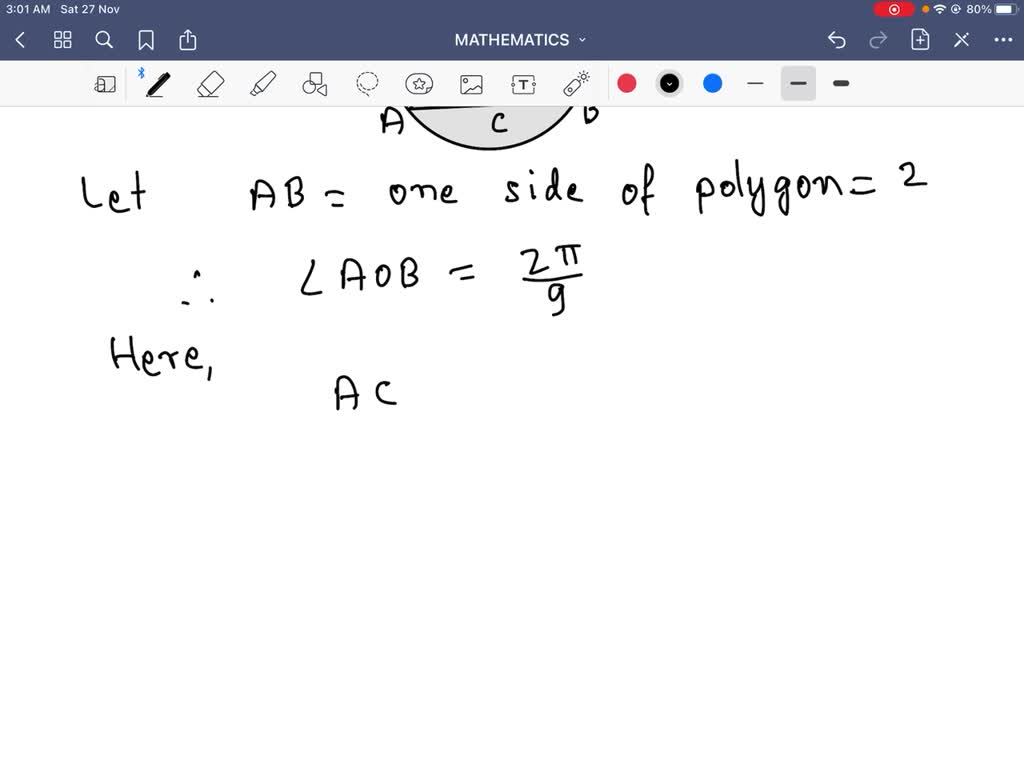Open the Stickers tool
Screen dimensions: 1024x768
(420, 83)
